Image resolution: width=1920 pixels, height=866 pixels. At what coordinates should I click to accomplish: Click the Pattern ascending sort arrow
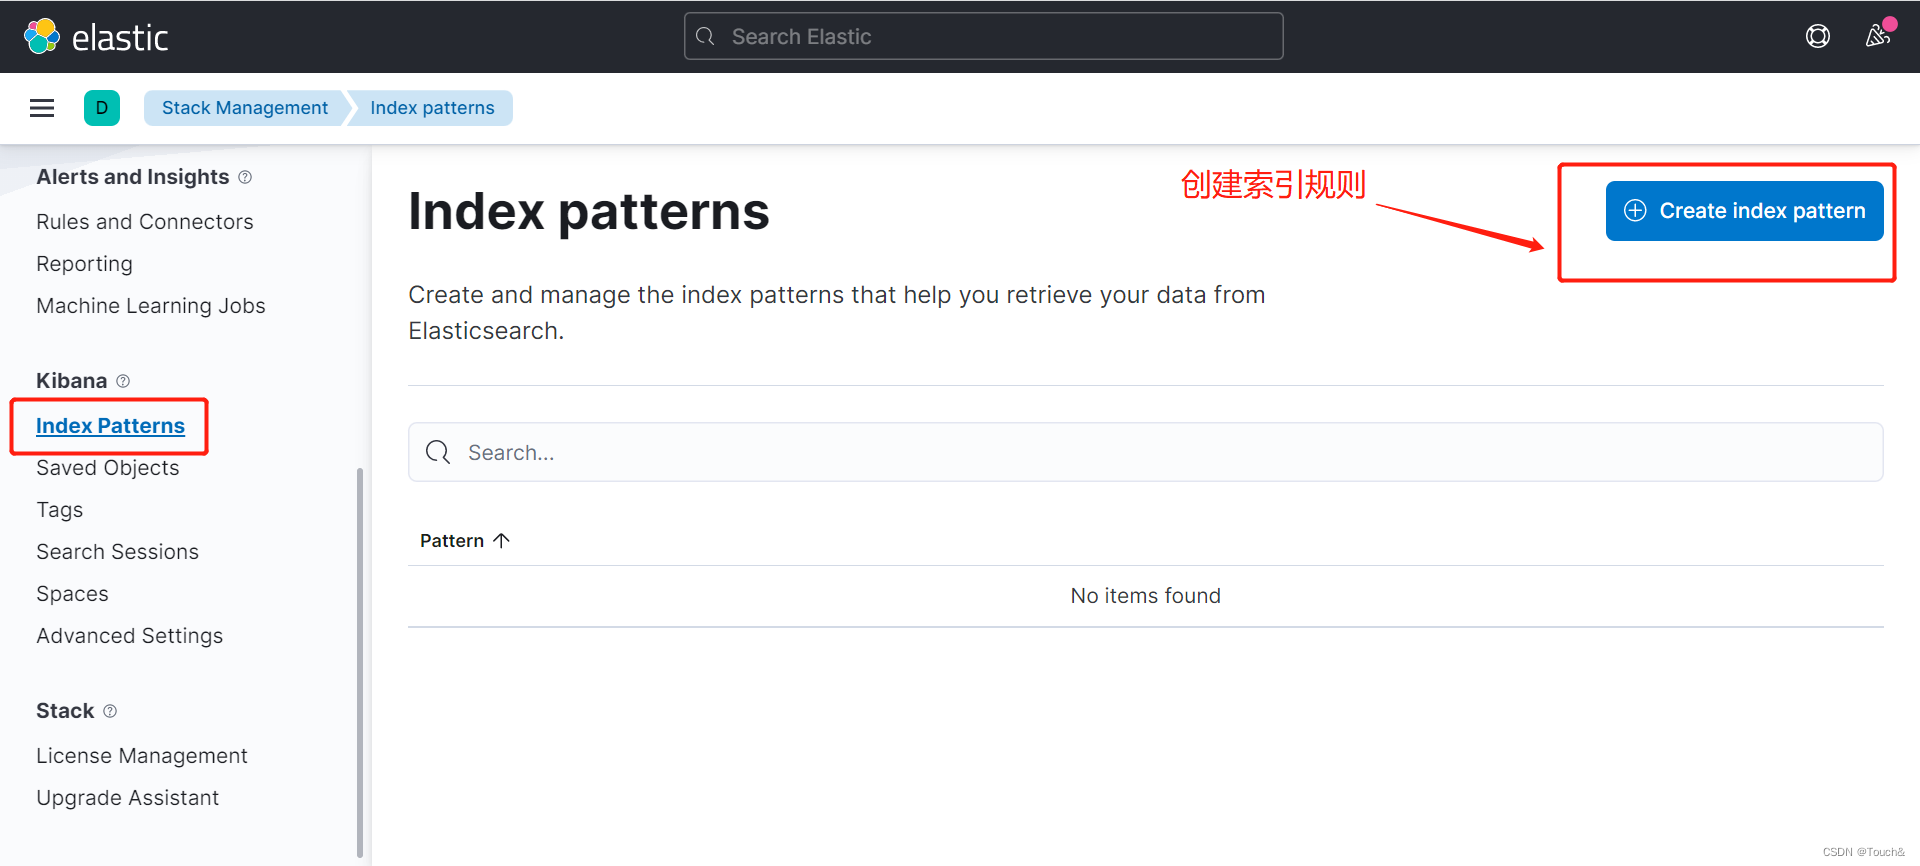pyautogui.click(x=502, y=541)
